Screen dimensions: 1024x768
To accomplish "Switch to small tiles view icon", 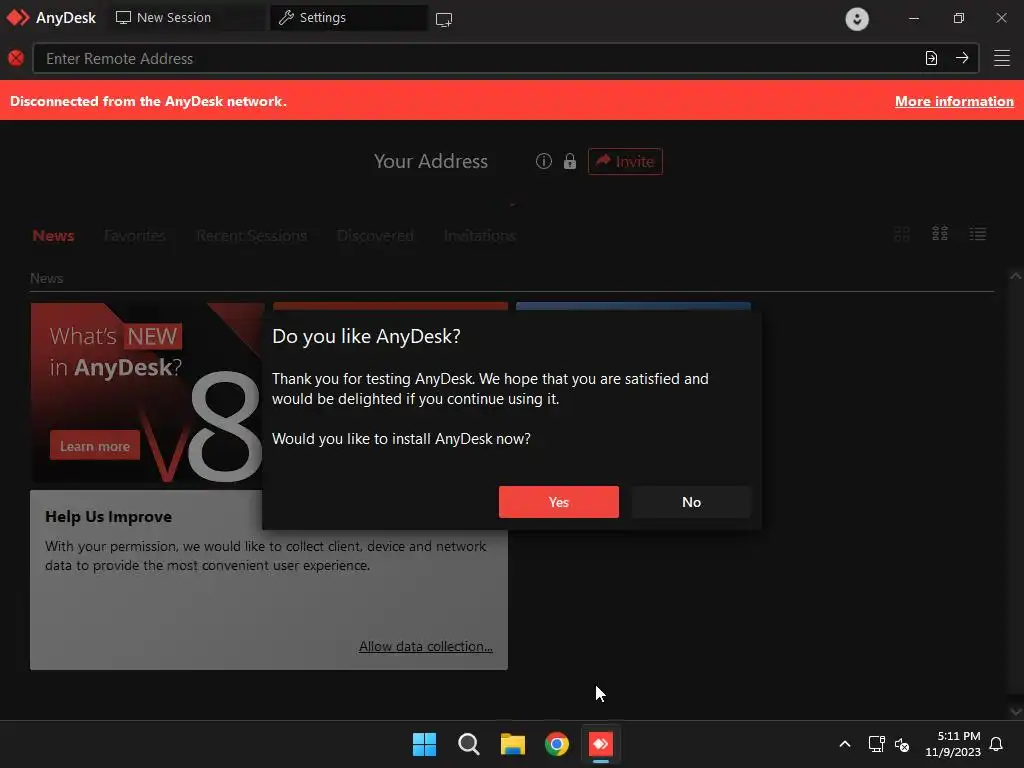I will [940, 234].
